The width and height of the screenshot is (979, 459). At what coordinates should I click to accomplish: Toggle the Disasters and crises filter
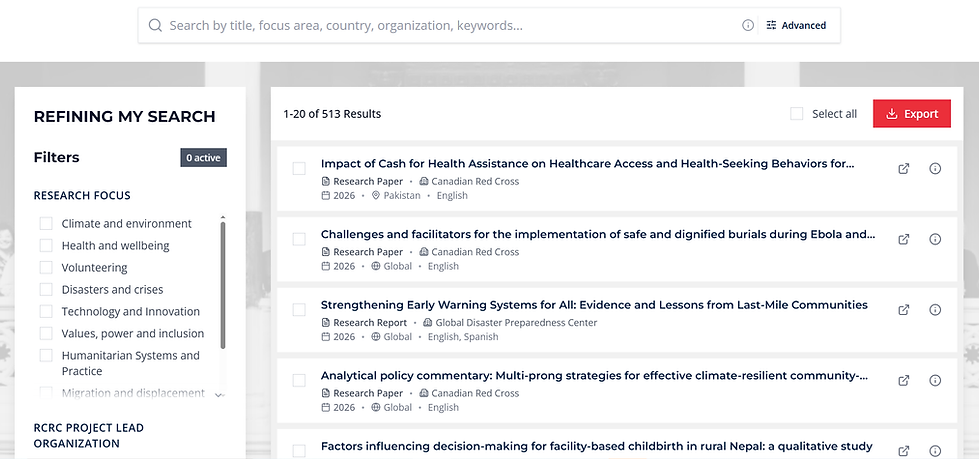click(46, 290)
